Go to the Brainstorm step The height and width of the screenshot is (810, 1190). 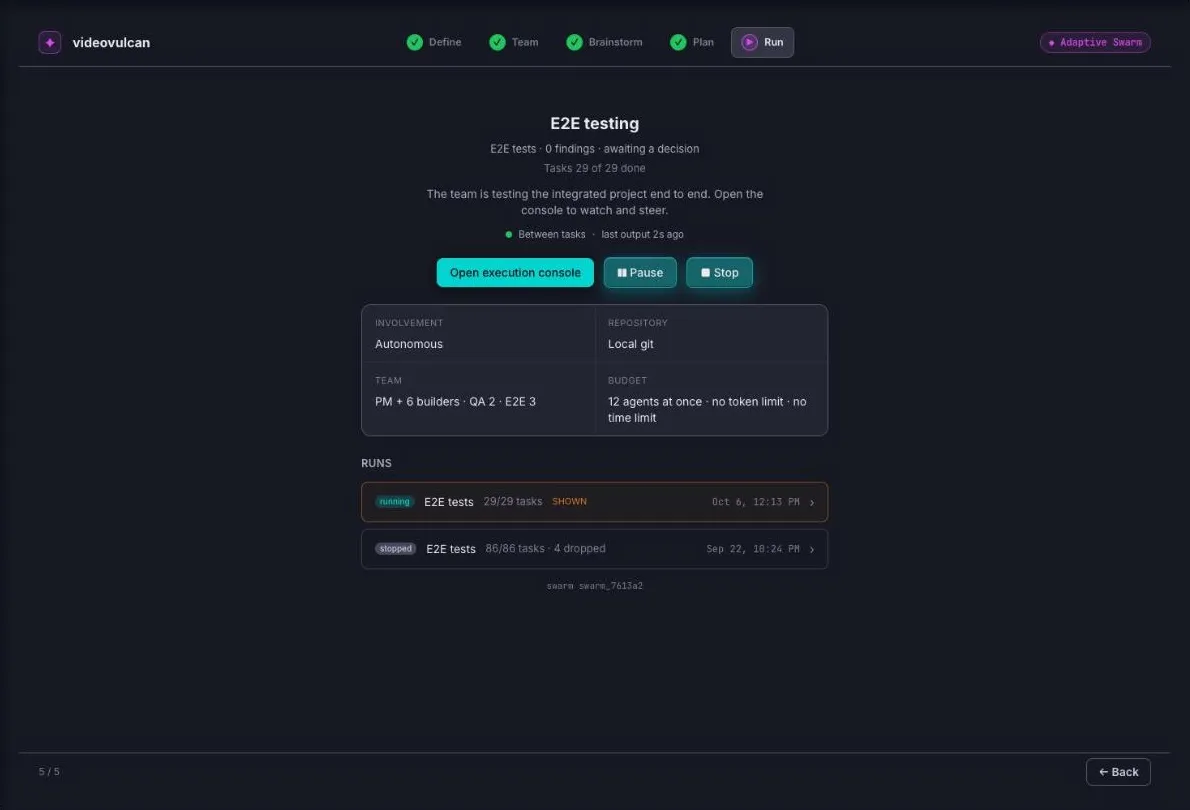604,43
